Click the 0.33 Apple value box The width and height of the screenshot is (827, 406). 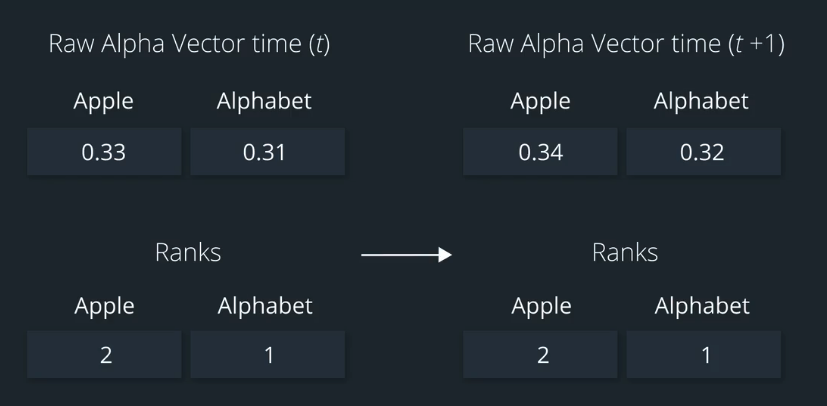104,152
